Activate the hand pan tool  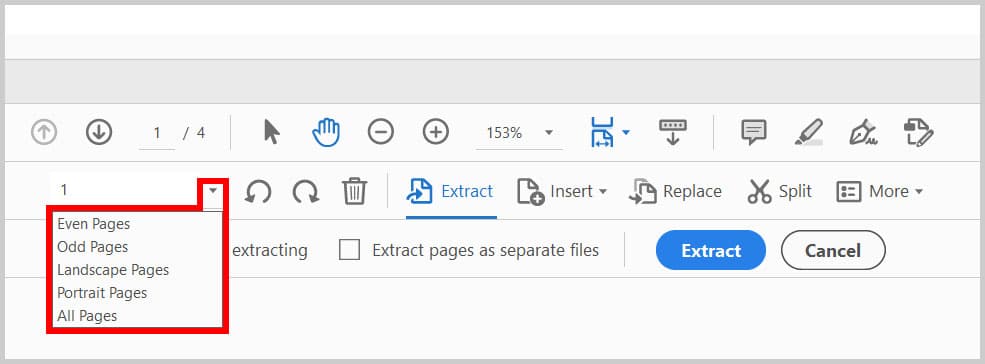(326, 133)
